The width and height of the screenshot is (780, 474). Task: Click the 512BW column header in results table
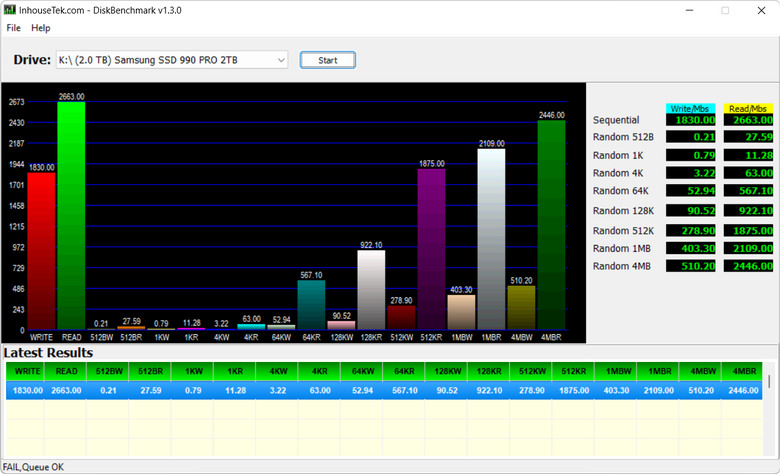pos(109,371)
